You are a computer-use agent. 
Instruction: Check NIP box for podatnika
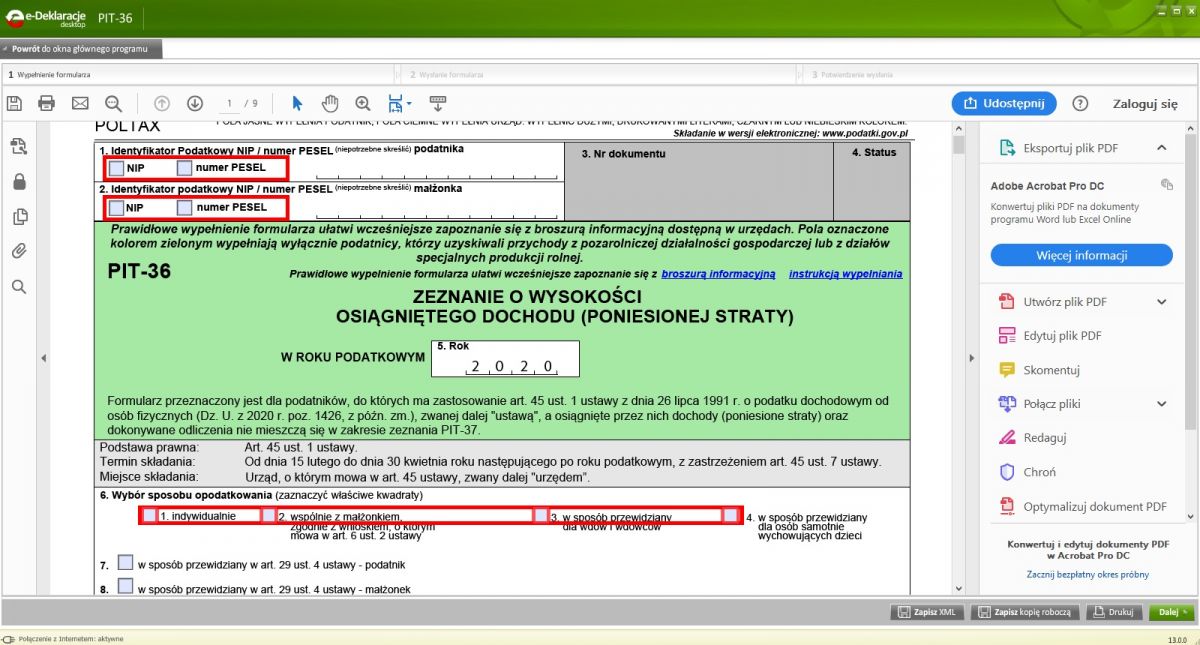pyautogui.click(x=116, y=168)
